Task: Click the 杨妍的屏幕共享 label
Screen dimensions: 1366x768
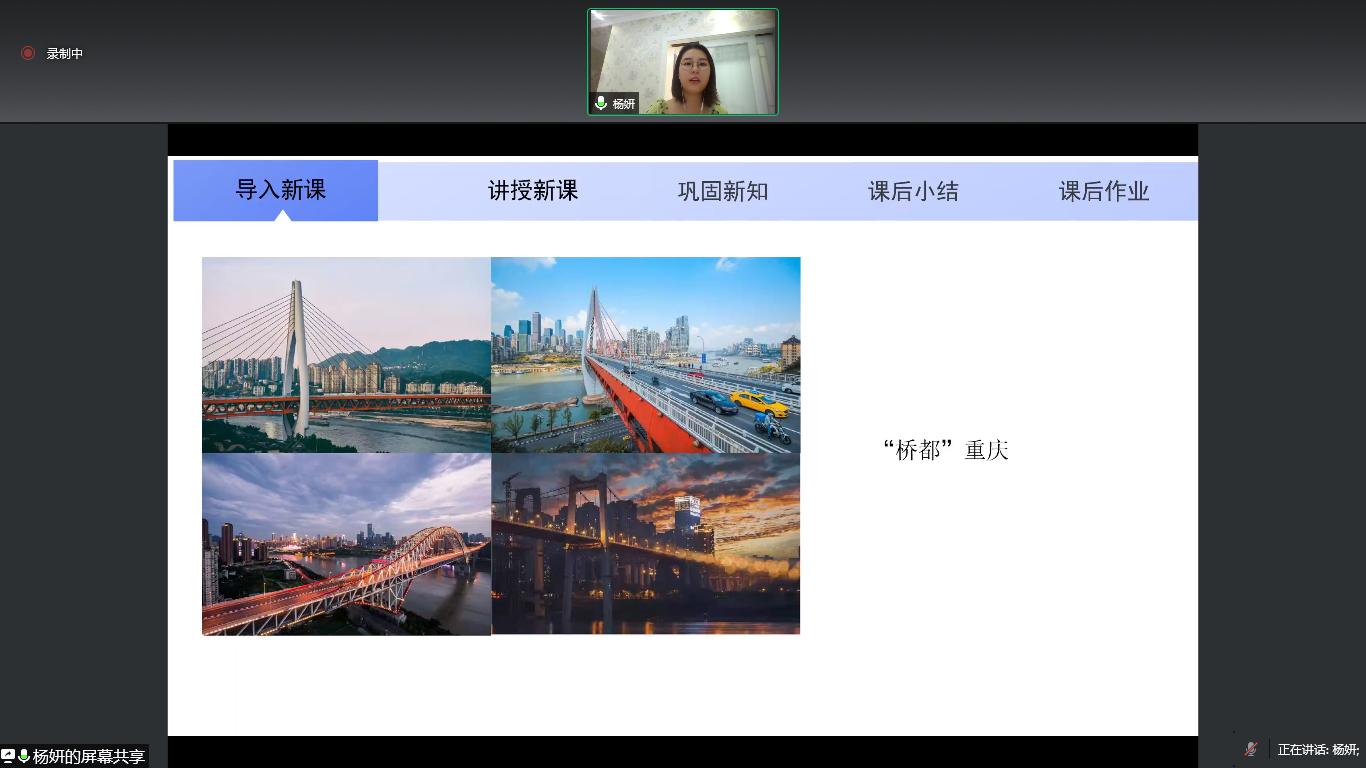Action: pyautogui.click(x=89, y=757)
